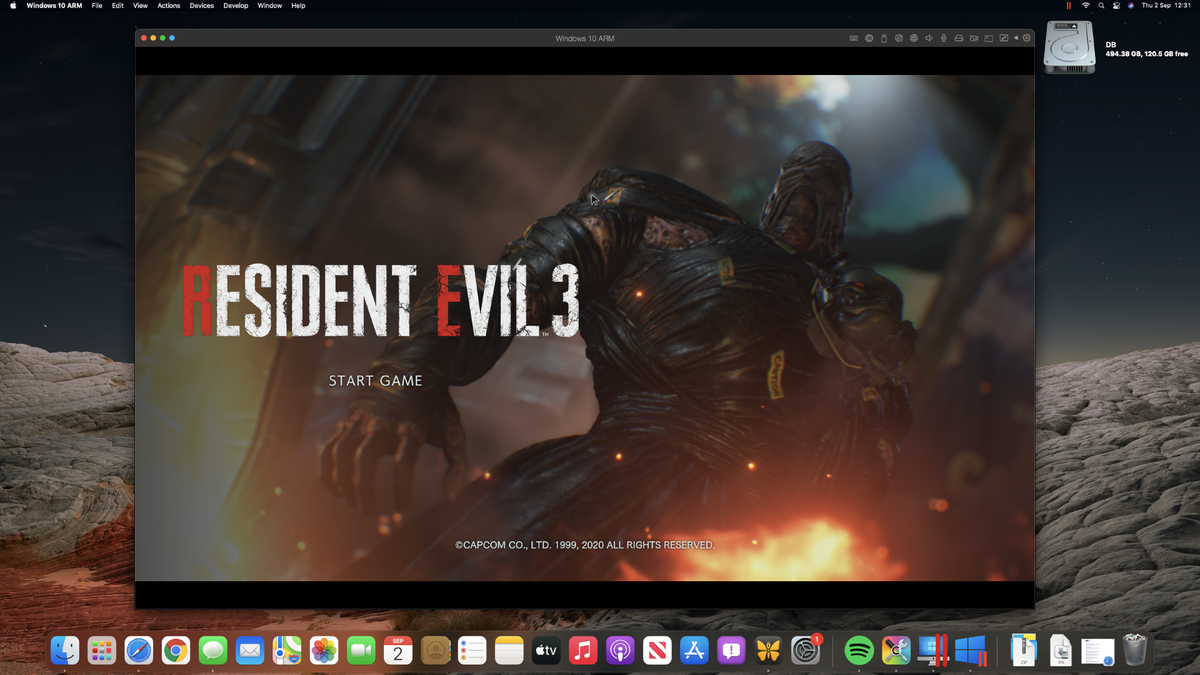This screenshot has width=1200, height=675.
Task: Open the Windows 10 ARM app menu
Action: pyautogui.click(x=54, y=5)
